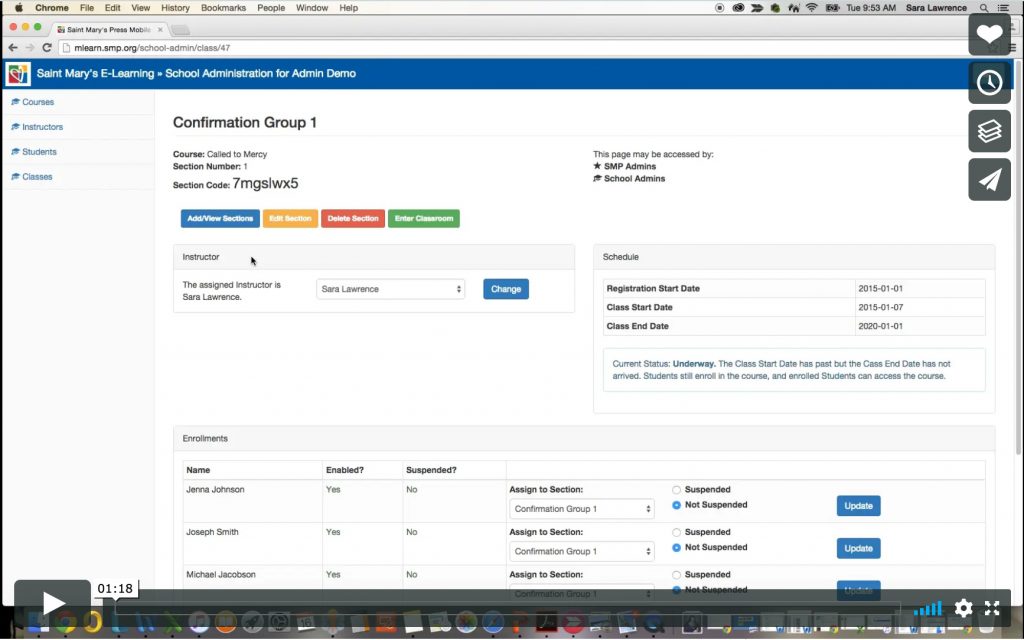This screenshot has height=640, width=1024.
Task: Click the name Jenna Johnson in Enrollments
Action: click(215, 489)
